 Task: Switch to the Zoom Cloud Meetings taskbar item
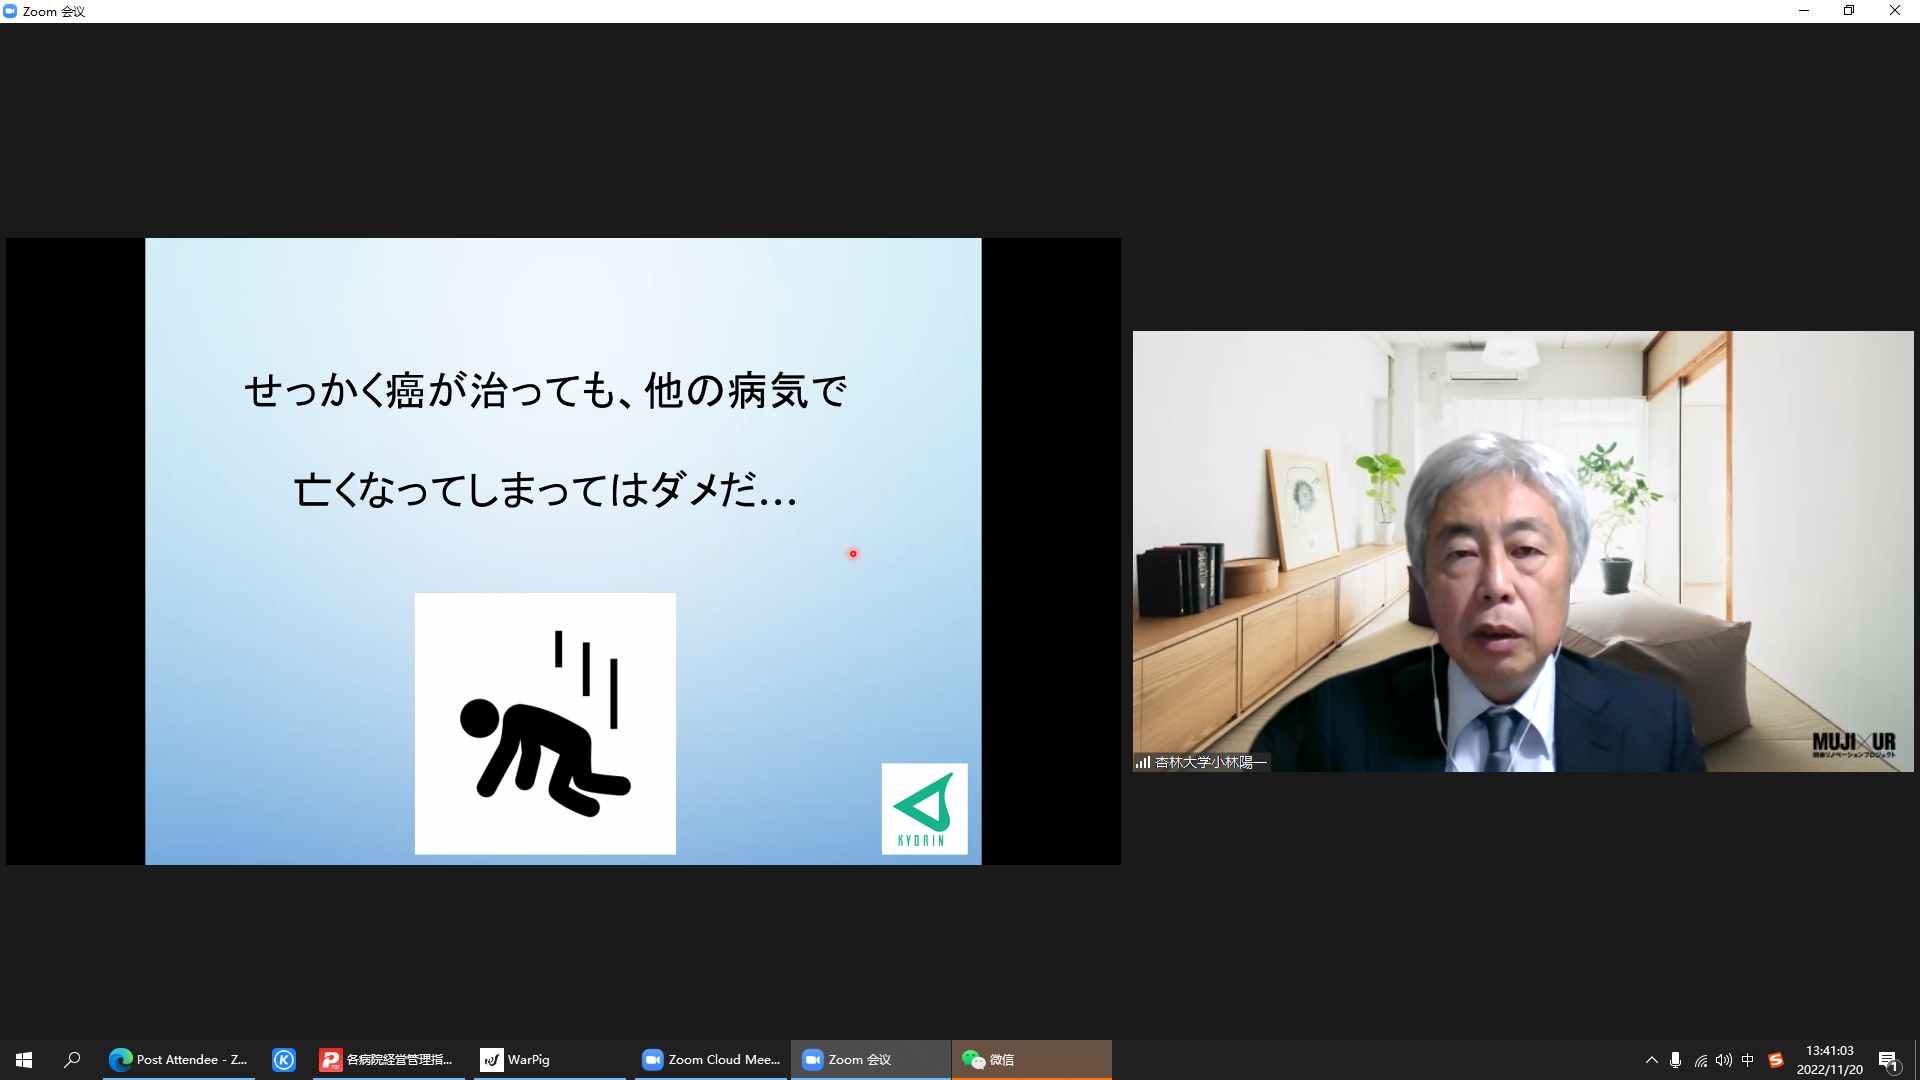(711, 1060)
